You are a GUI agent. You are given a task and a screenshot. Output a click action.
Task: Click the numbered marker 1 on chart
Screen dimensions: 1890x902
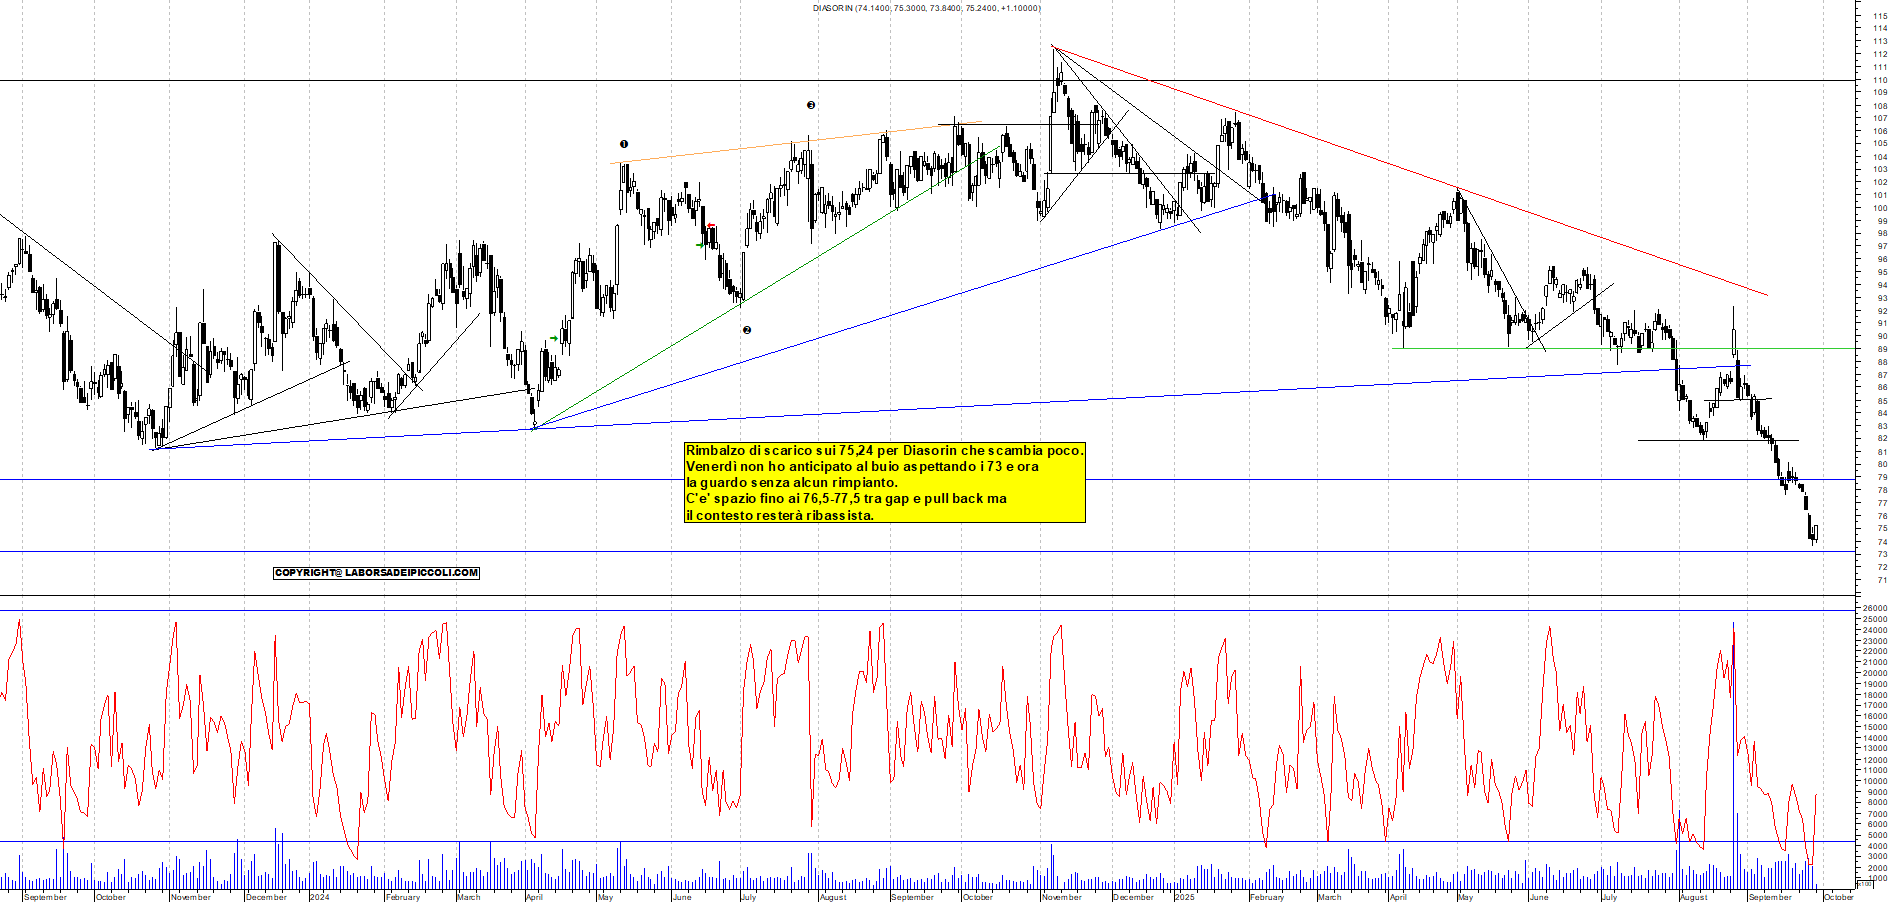click(624, 144)
